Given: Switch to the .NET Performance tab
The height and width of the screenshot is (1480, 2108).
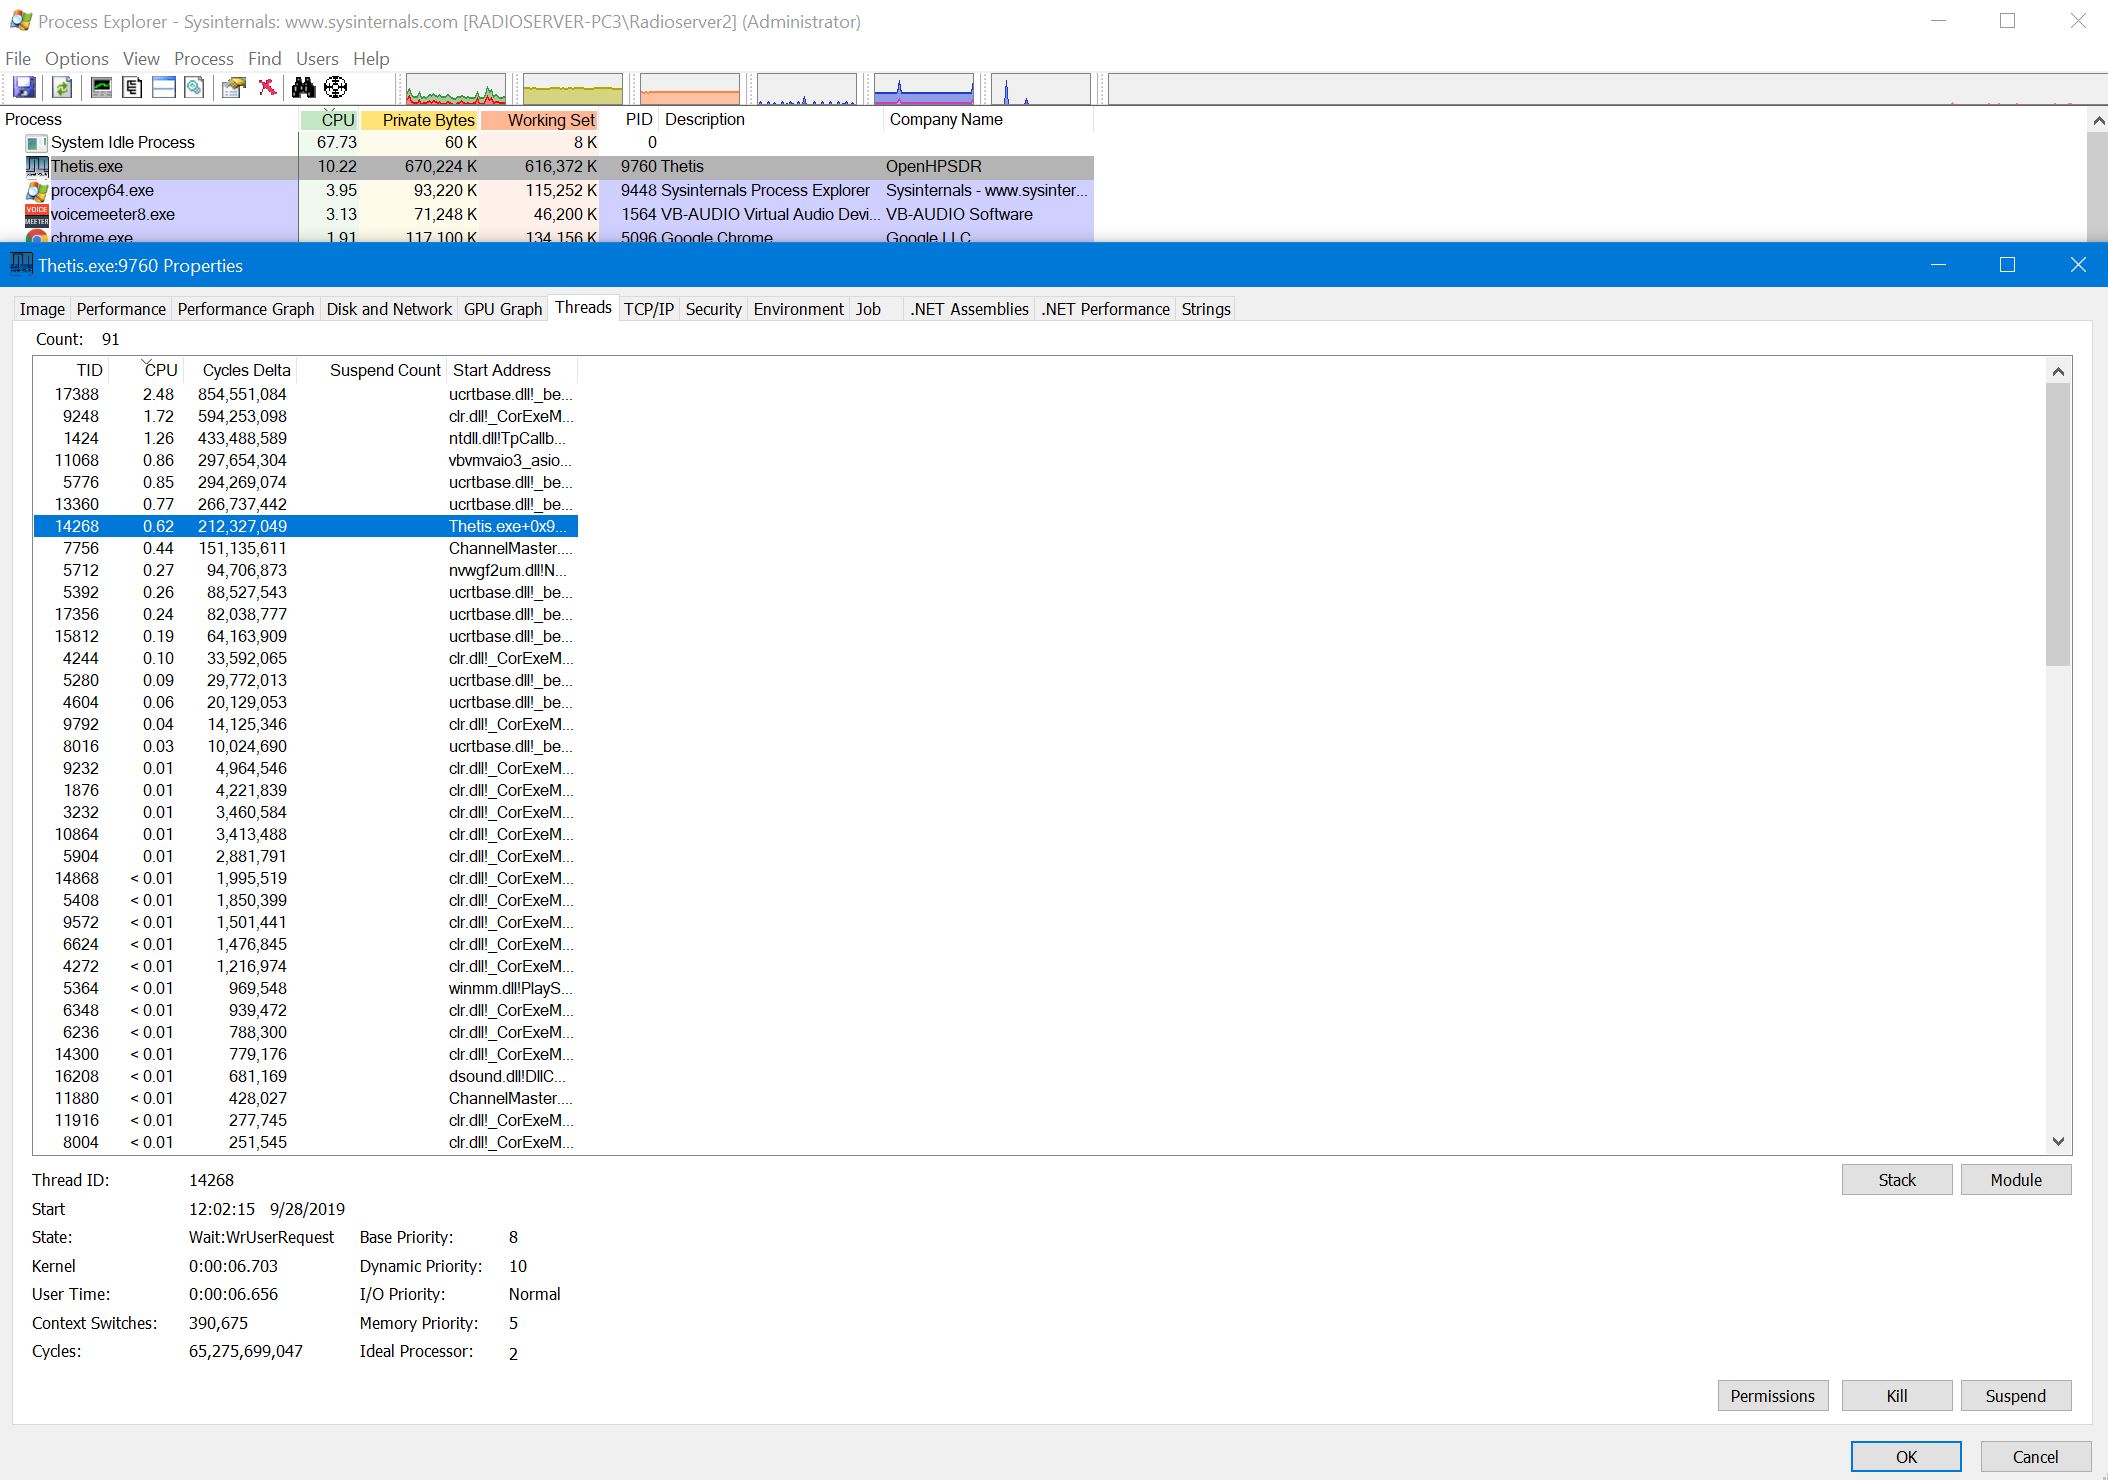Looking at the screenshot, I should pyautogui.click(x=1105, y=309).
